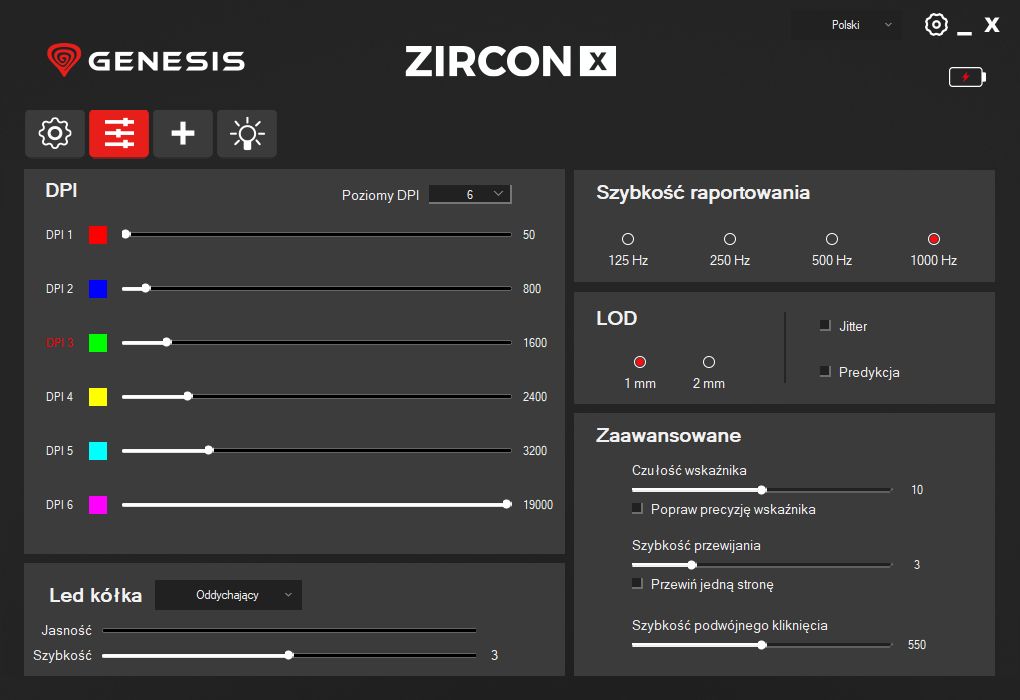
Task: Enable the Predykcja checkbox
Action: tap(825, 371)
